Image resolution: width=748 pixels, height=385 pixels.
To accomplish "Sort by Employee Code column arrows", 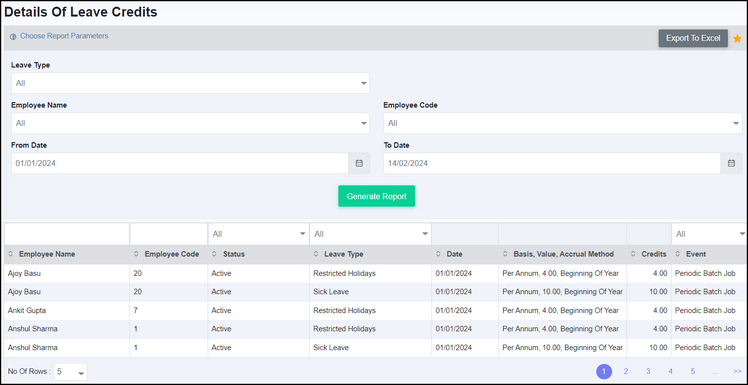I will pos(136,254).
